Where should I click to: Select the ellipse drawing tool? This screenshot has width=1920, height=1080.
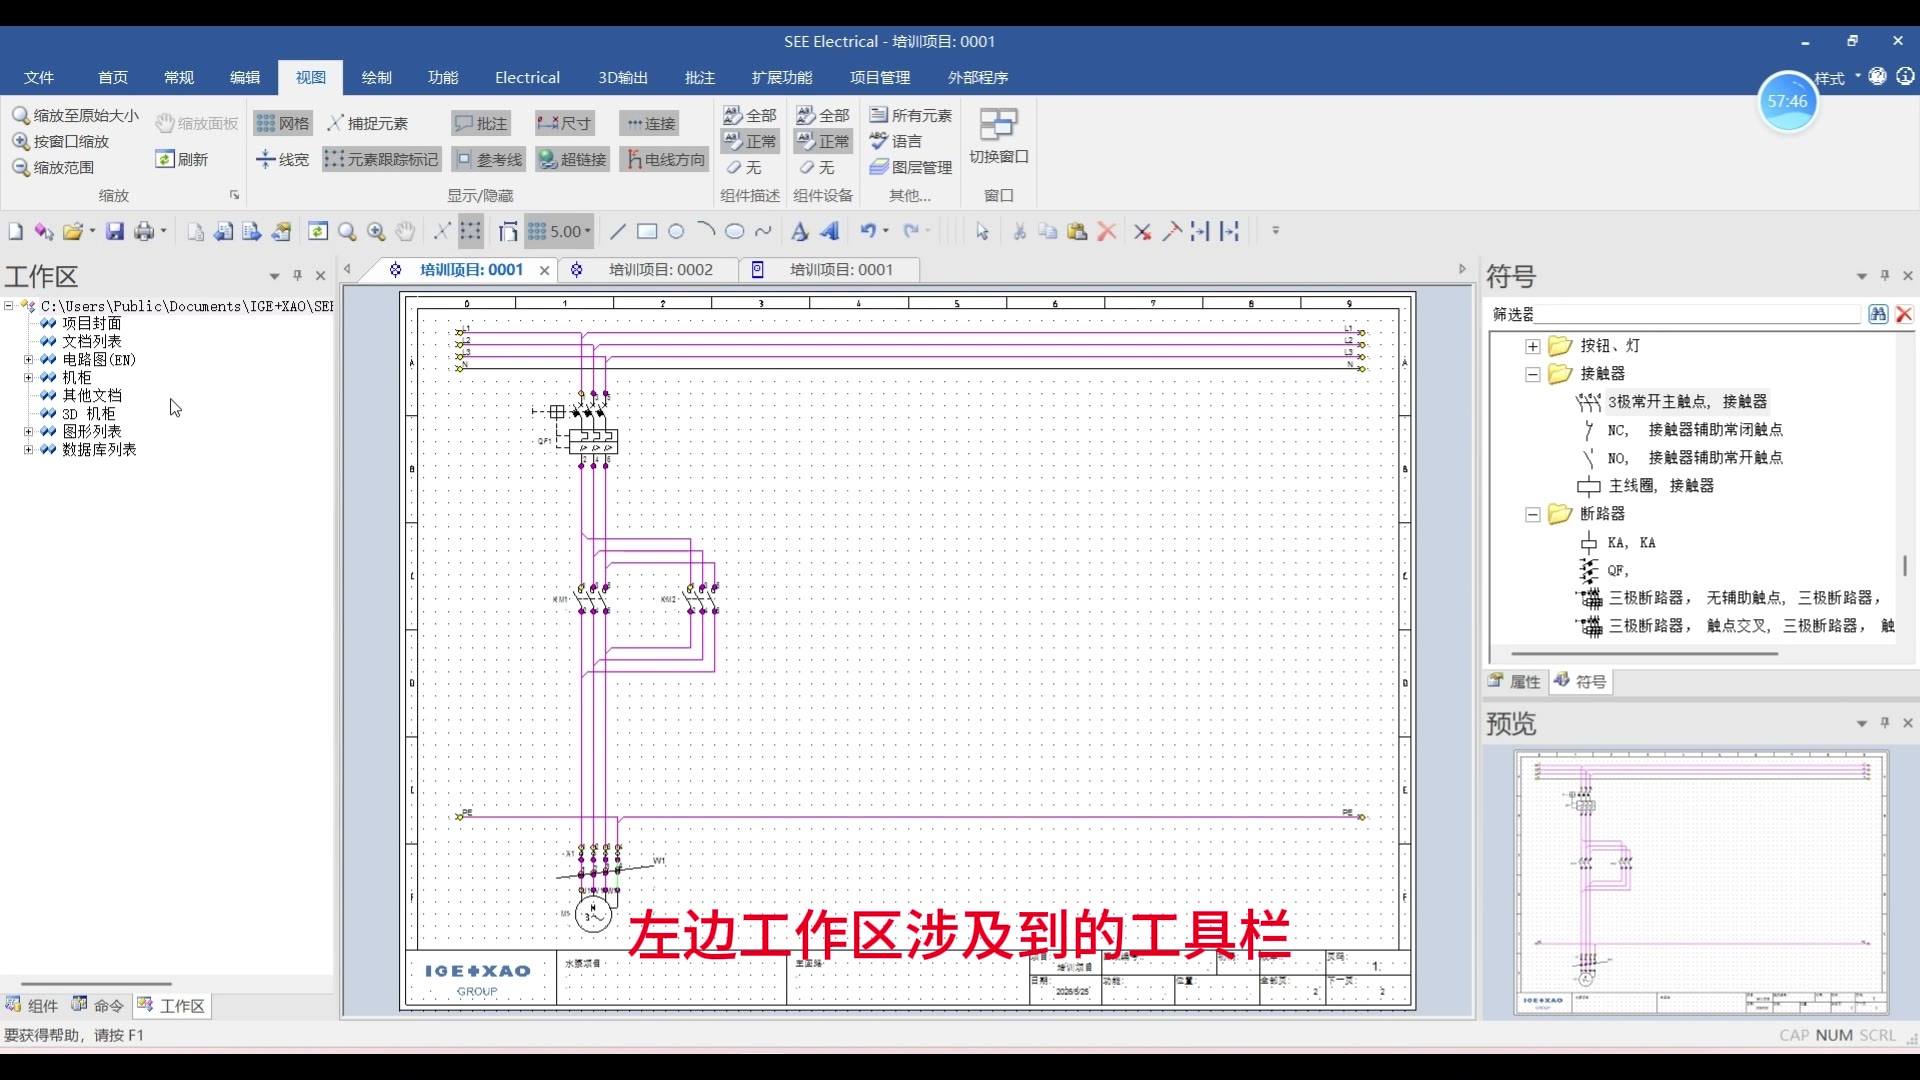pyautogui.click(x=735, y=232)
